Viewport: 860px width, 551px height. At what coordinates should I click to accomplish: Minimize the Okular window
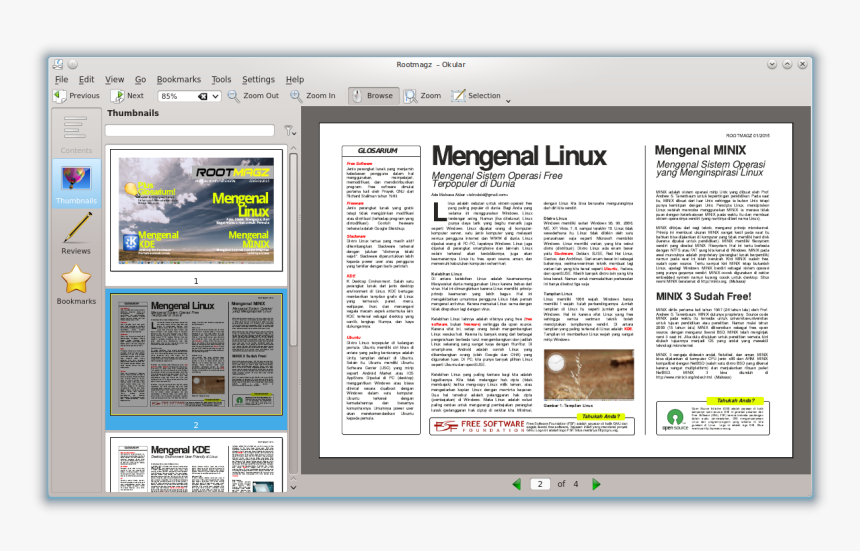coord(772,64)
